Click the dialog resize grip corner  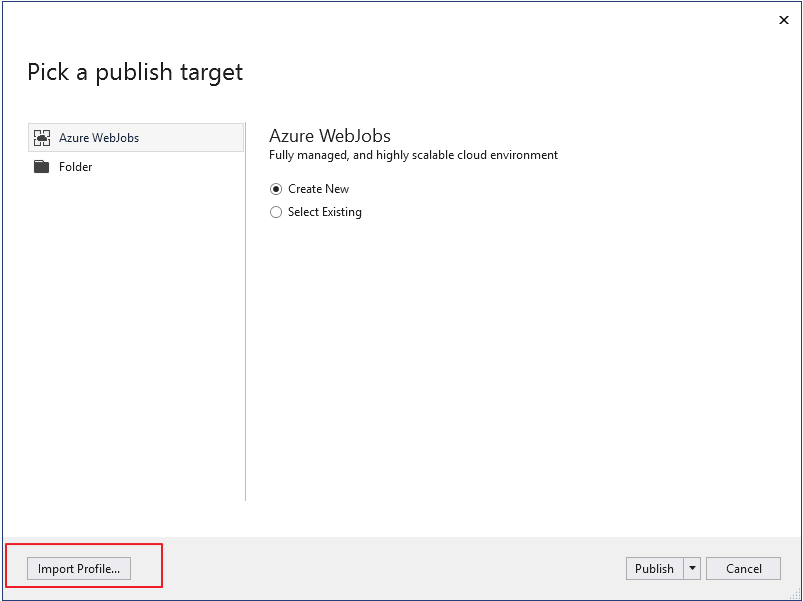[x=795, y=594]
